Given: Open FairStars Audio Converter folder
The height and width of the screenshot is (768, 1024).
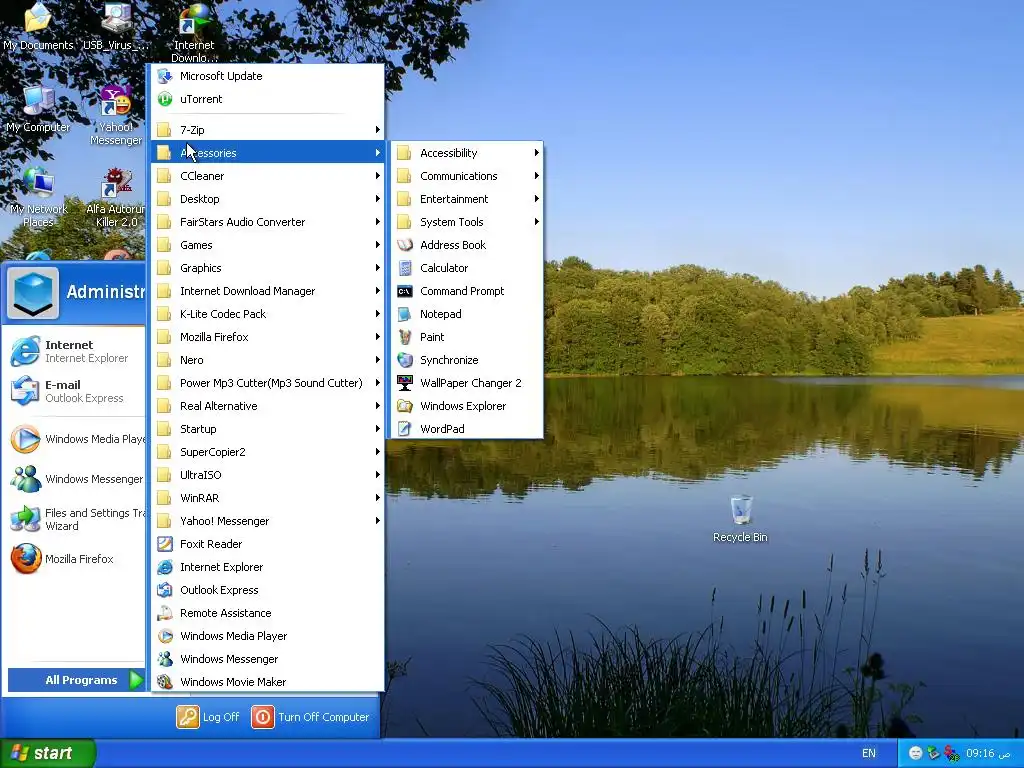Looking at the screenshot, I should [x=267, y=222].
